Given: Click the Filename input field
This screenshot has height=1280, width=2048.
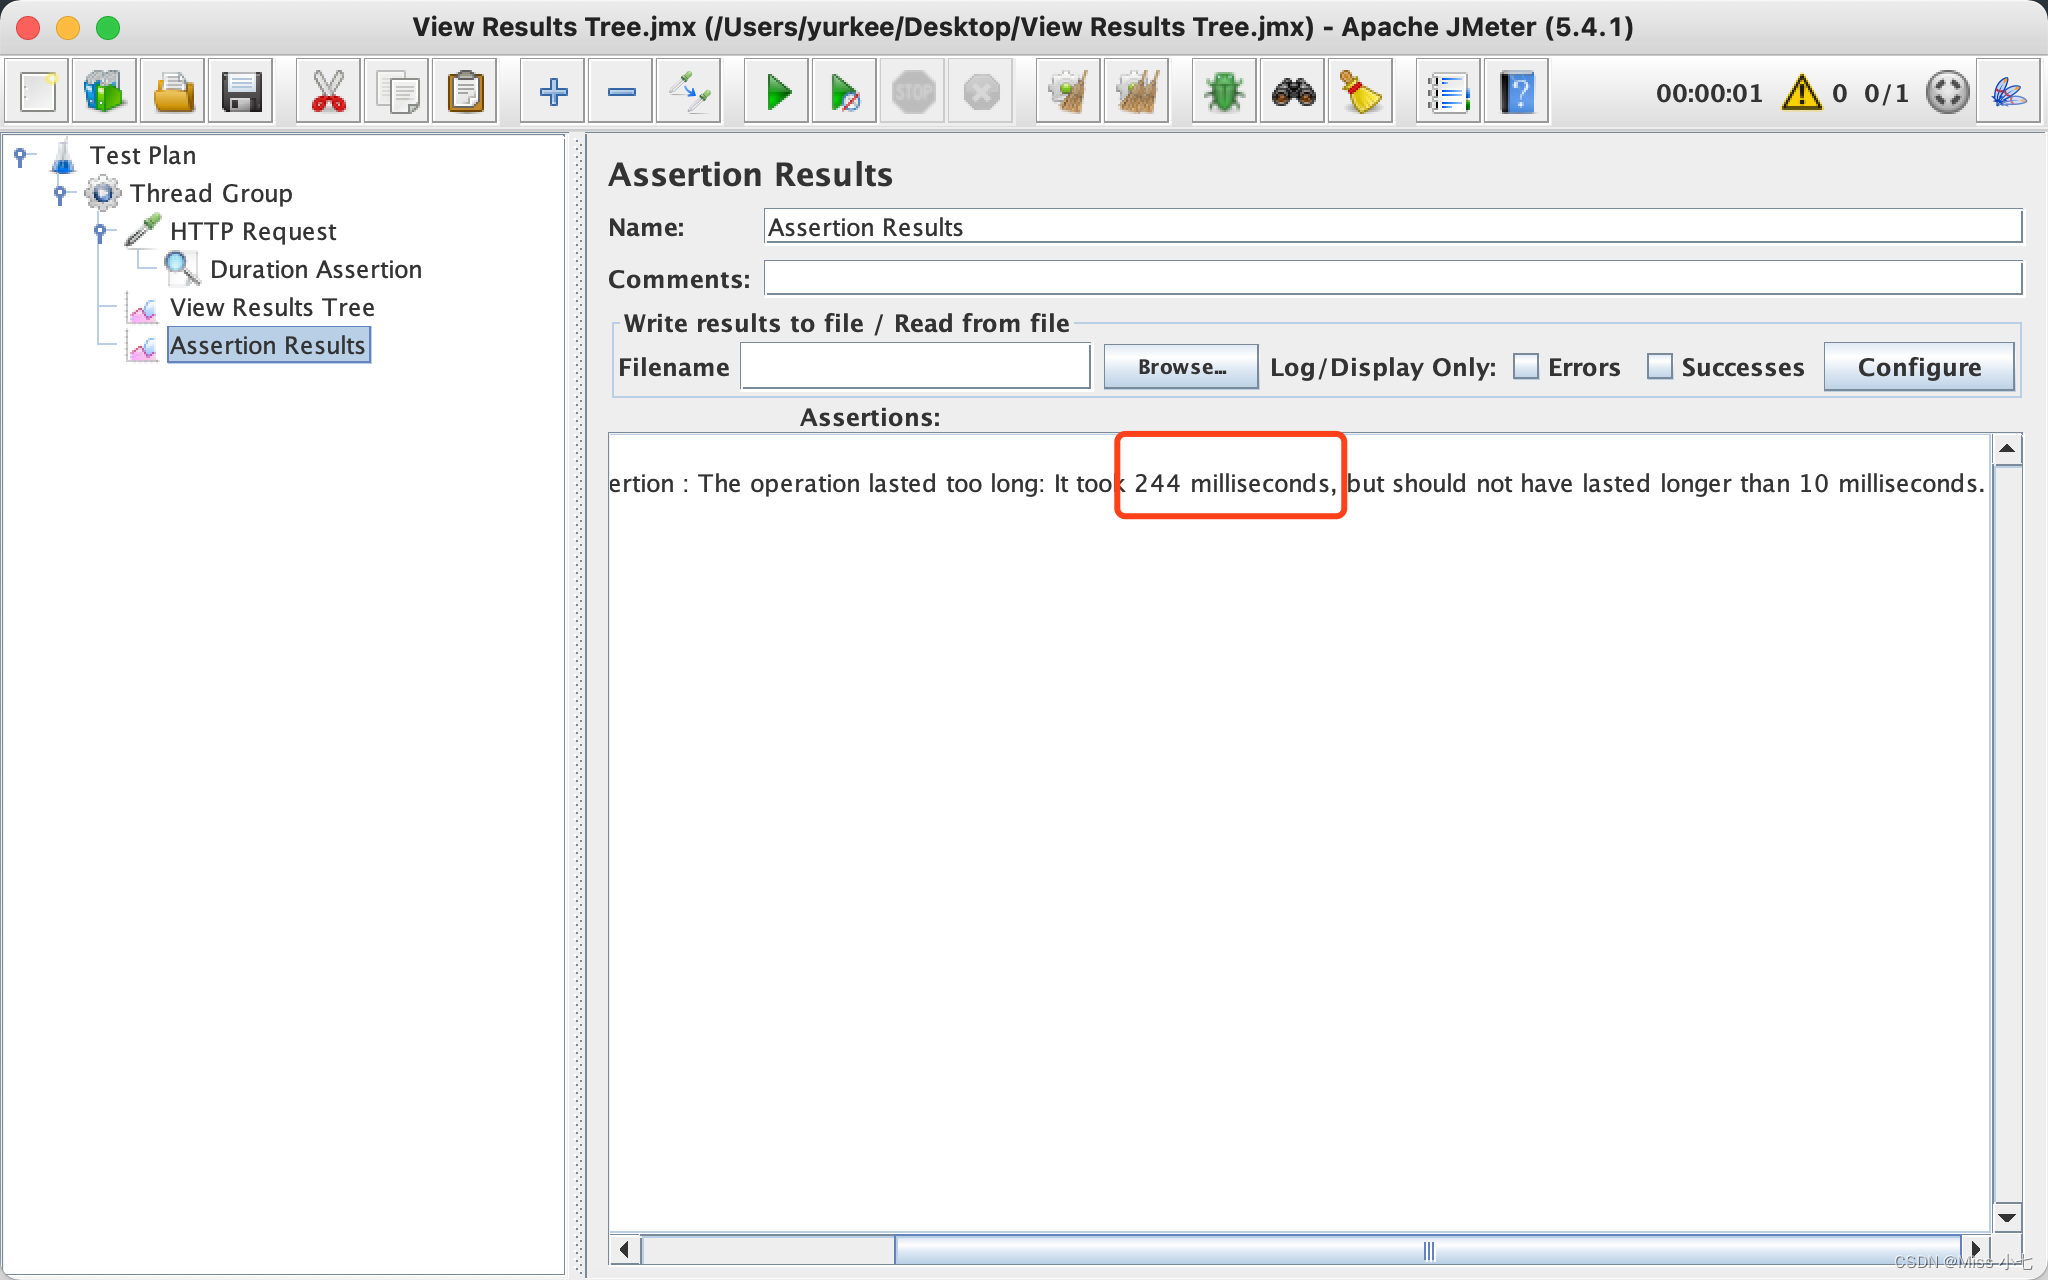Looking at the screenshot, I should pos(915,367).
